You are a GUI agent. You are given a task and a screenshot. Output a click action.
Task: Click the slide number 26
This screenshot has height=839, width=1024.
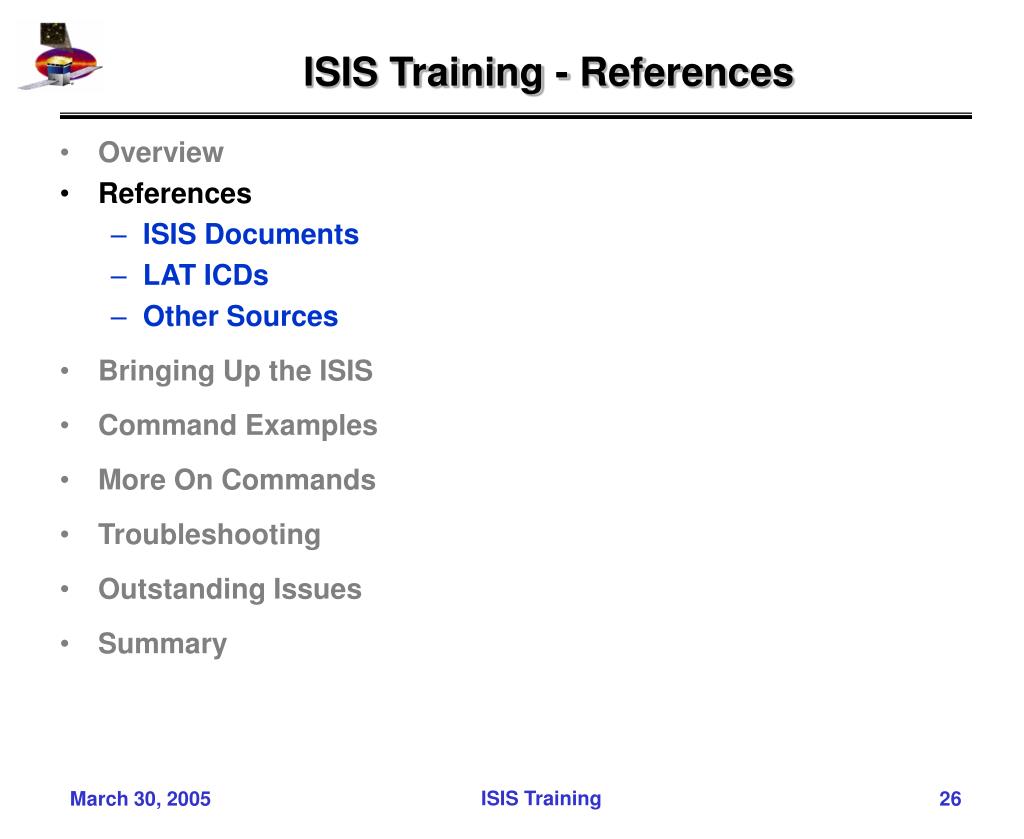click(x=950, y=799)
